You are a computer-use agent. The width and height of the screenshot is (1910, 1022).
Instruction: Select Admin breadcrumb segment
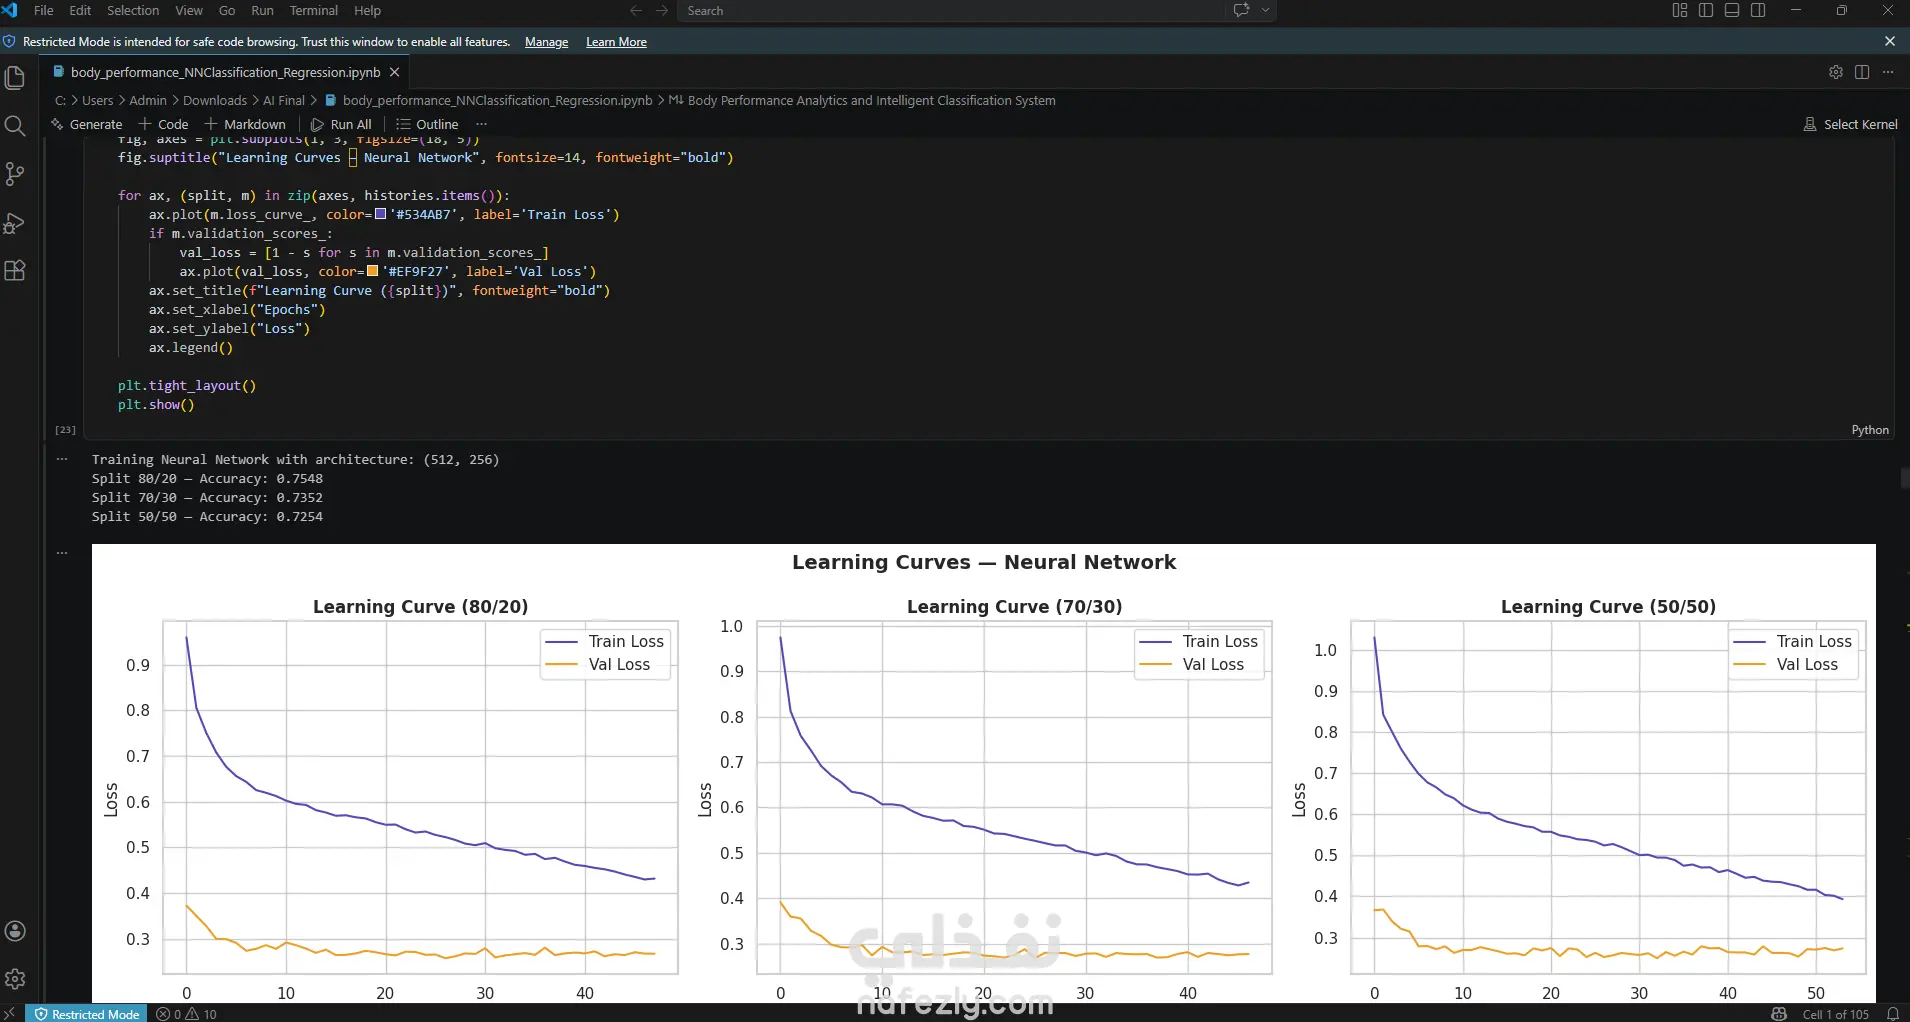point(148,100)
